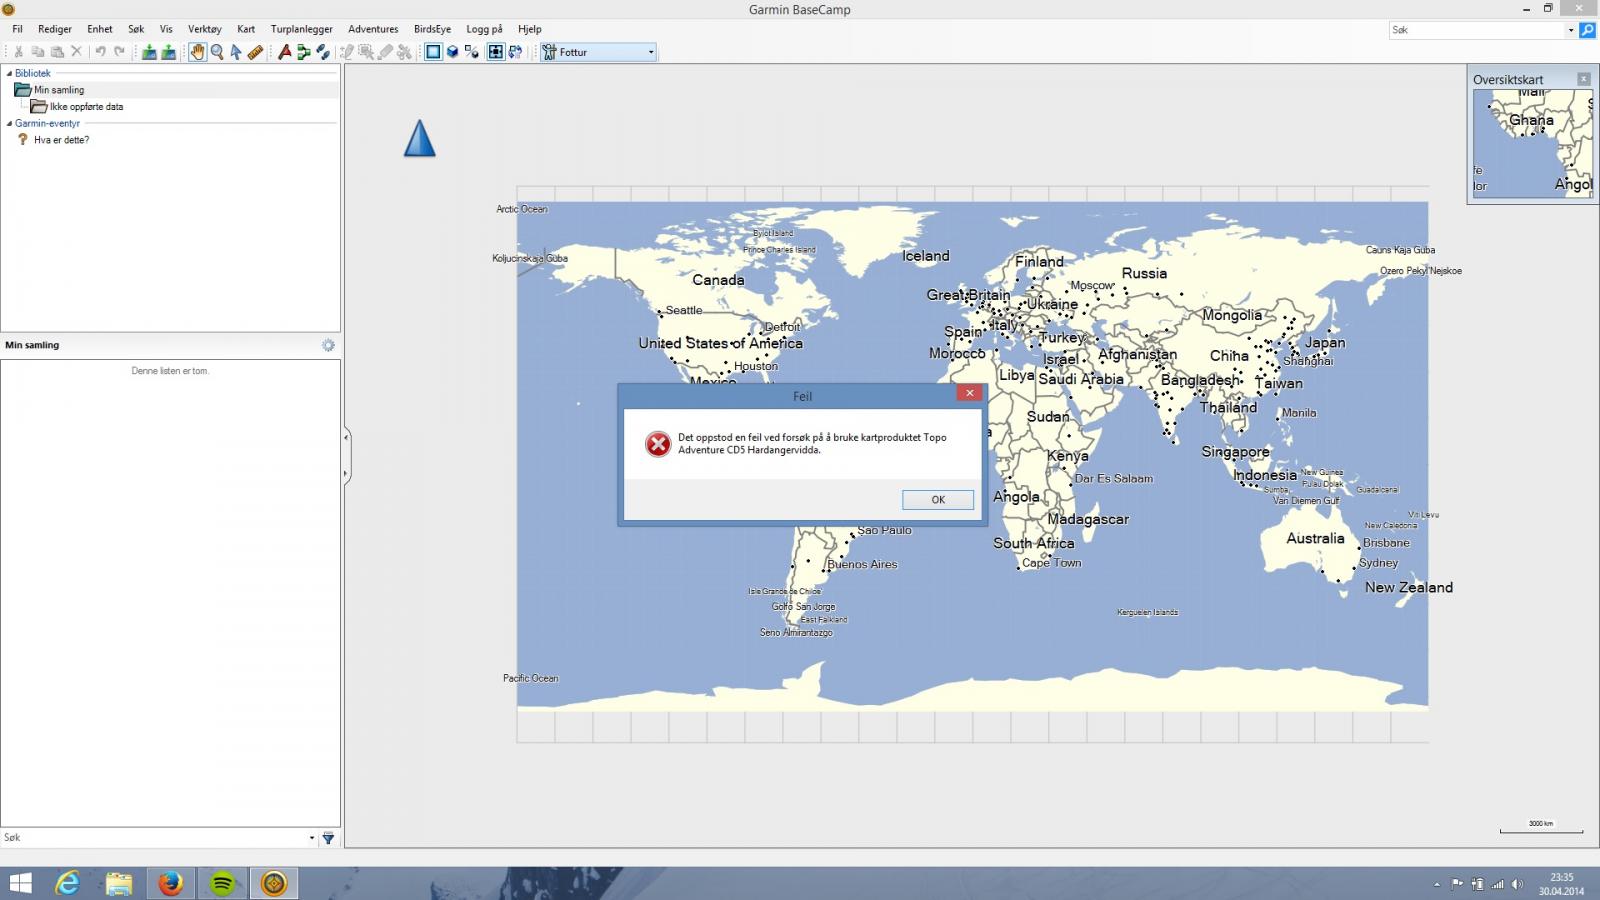
Task: Select the Measure ruler tool
Action: 255,52
